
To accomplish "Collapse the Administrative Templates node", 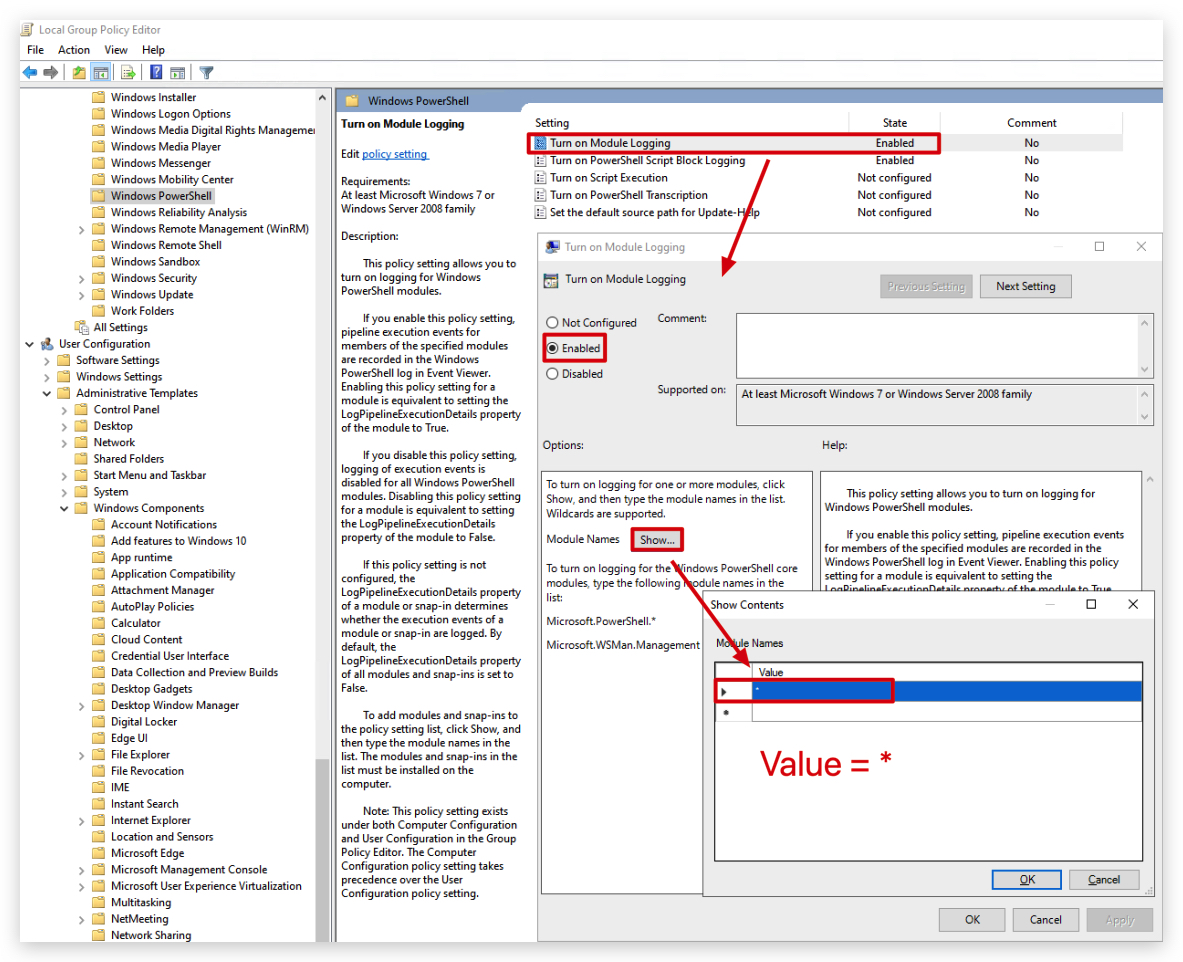I will pyautogui.click(x=47, y=394).
